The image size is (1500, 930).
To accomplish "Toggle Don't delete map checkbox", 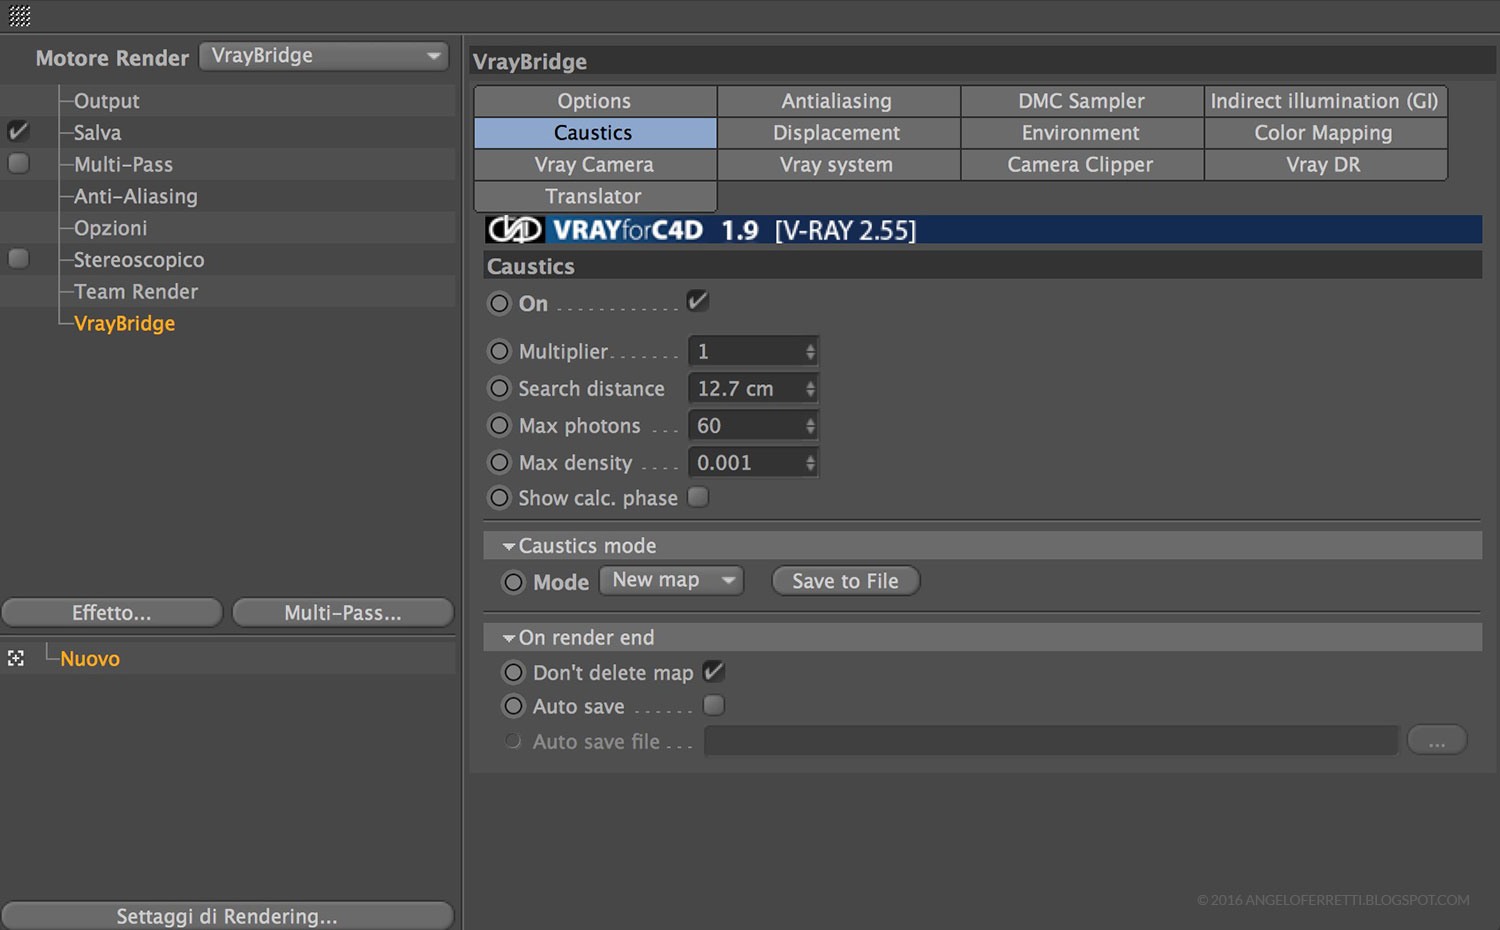I will point(713,671).
